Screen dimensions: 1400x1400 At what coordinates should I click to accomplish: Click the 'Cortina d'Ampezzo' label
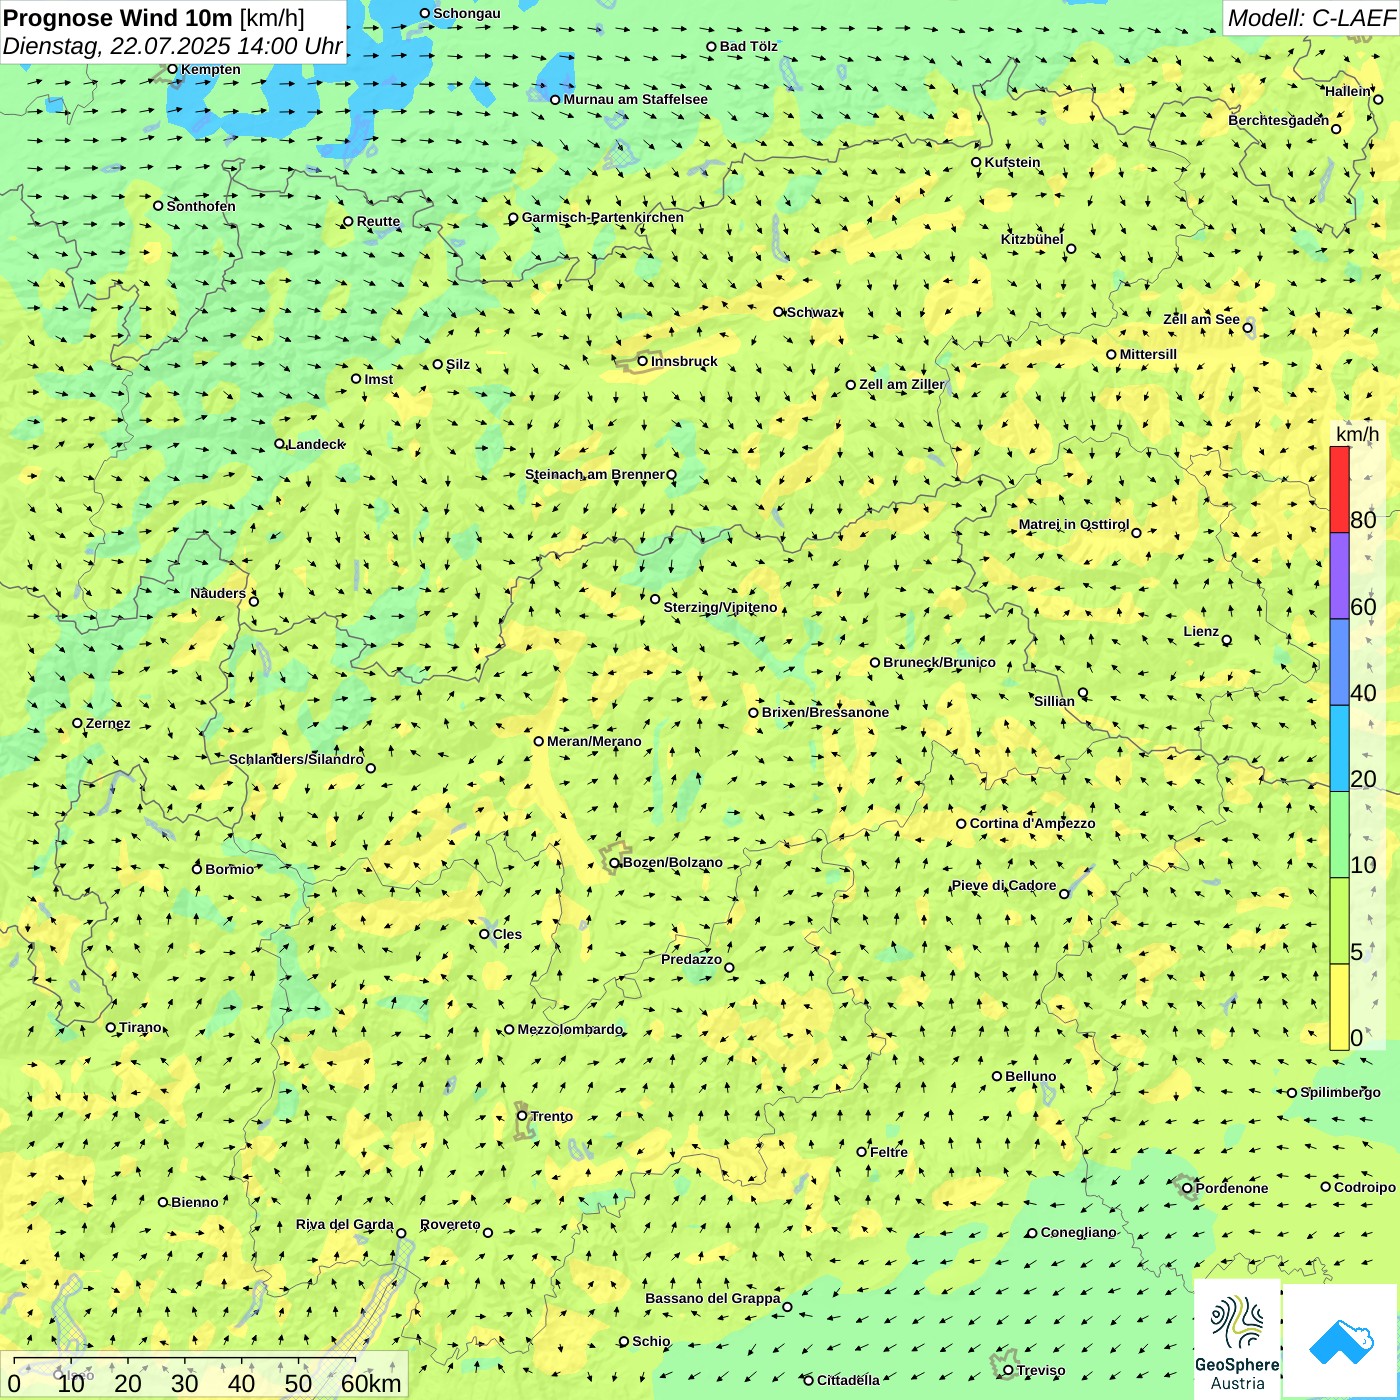1032,823
